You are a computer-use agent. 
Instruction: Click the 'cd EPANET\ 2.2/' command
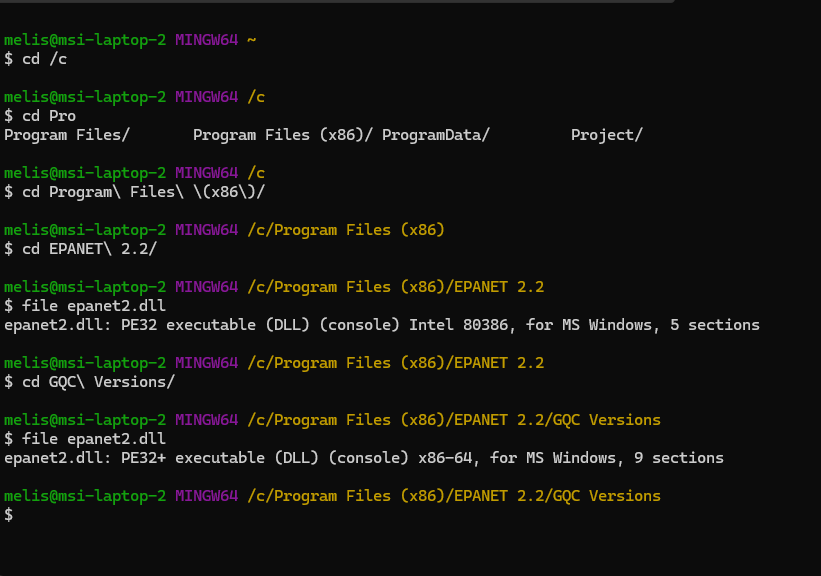click(90, 249)
